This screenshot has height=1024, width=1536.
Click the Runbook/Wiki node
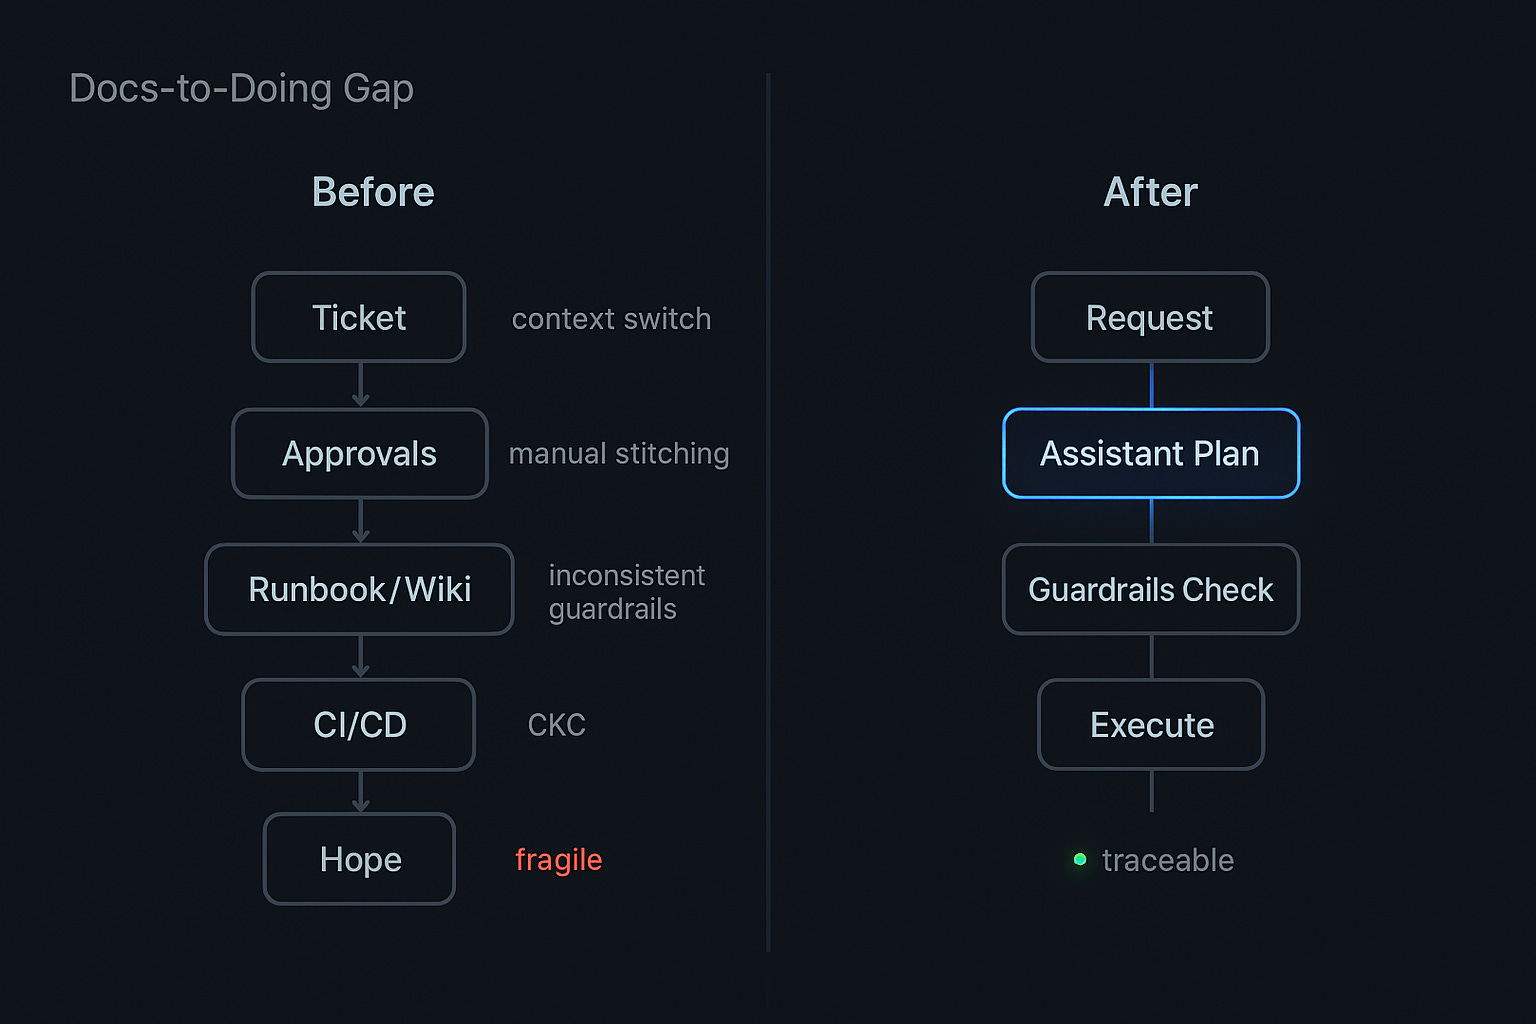[x=359, y=589]
